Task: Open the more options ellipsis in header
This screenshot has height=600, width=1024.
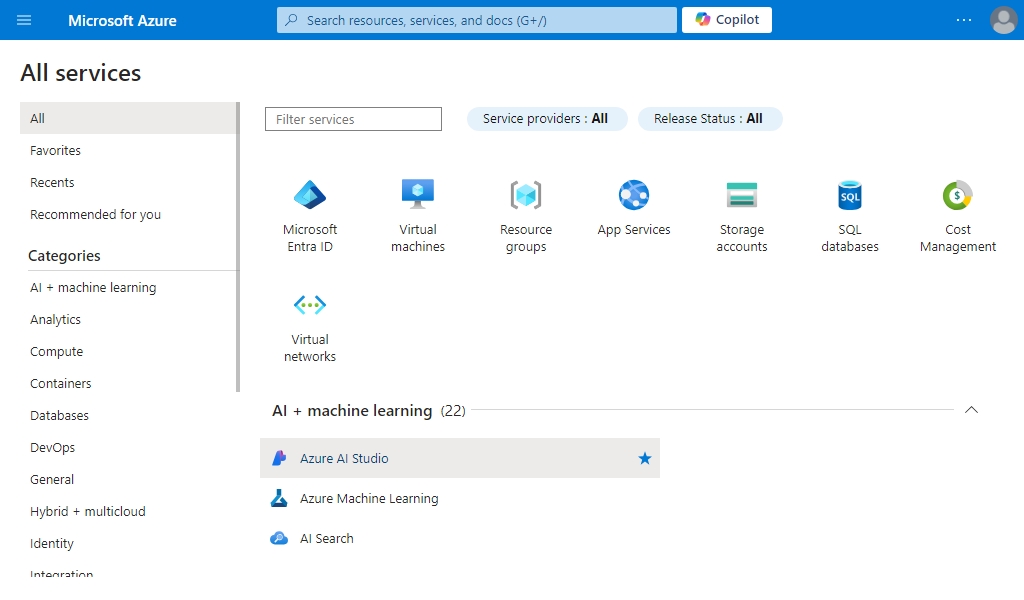Action: click(x=964, y=20)
